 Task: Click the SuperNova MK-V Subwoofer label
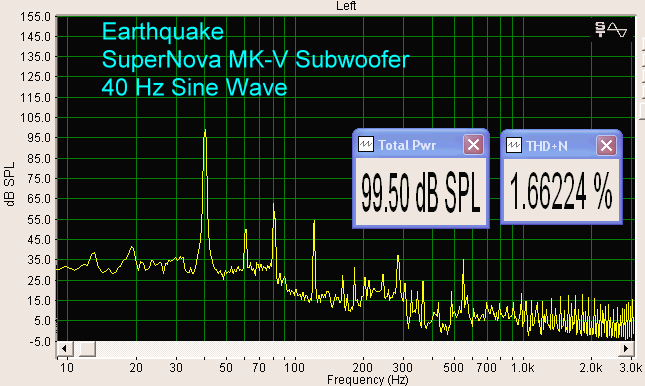(255, 60)
